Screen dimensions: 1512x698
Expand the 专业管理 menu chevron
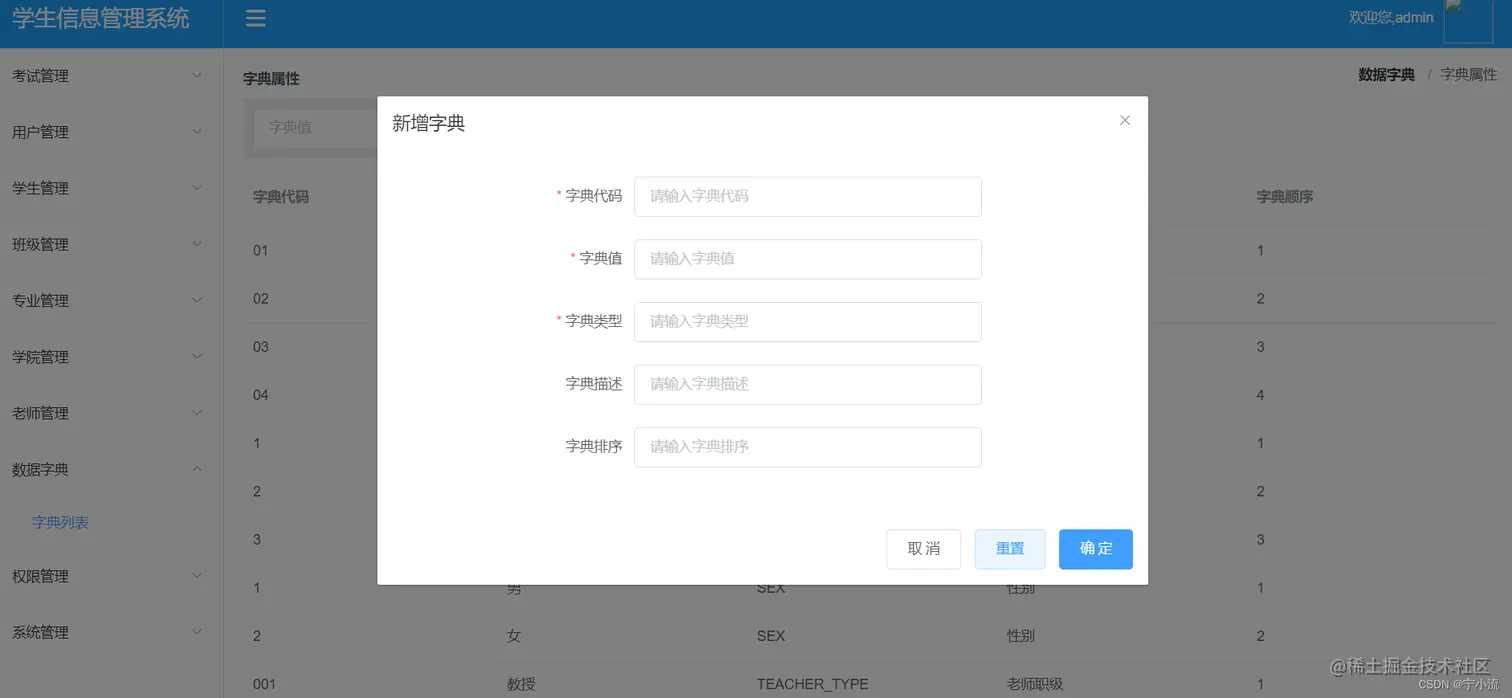(x=197, y=300)
